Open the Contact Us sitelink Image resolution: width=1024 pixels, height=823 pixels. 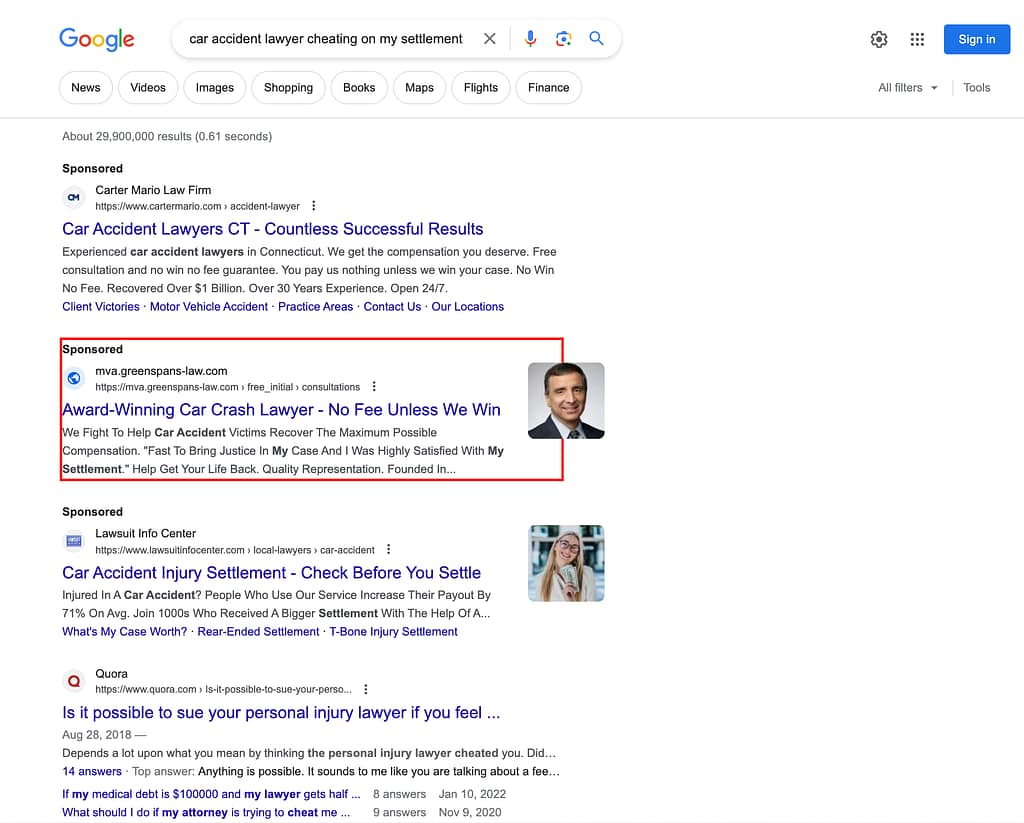click(x=392, y=306)
